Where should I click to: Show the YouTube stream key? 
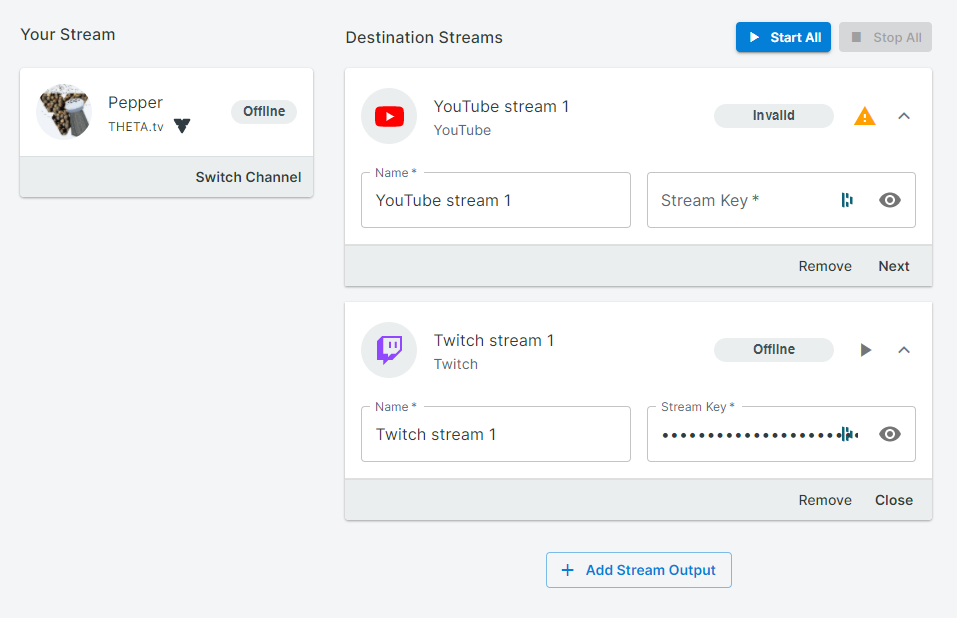[x=890, y=200]
